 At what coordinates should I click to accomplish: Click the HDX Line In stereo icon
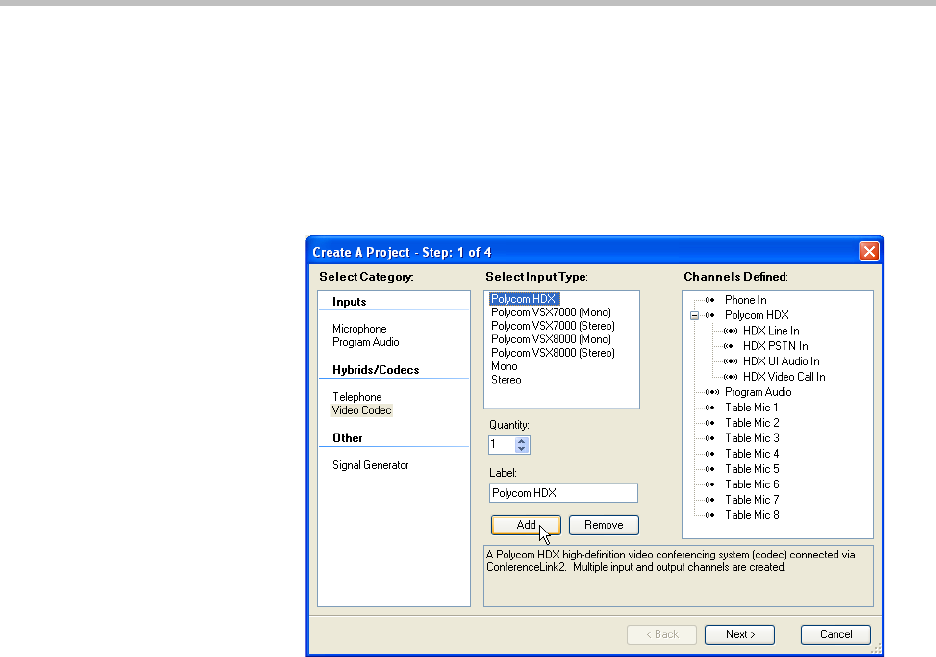click(x=730, y=331)
